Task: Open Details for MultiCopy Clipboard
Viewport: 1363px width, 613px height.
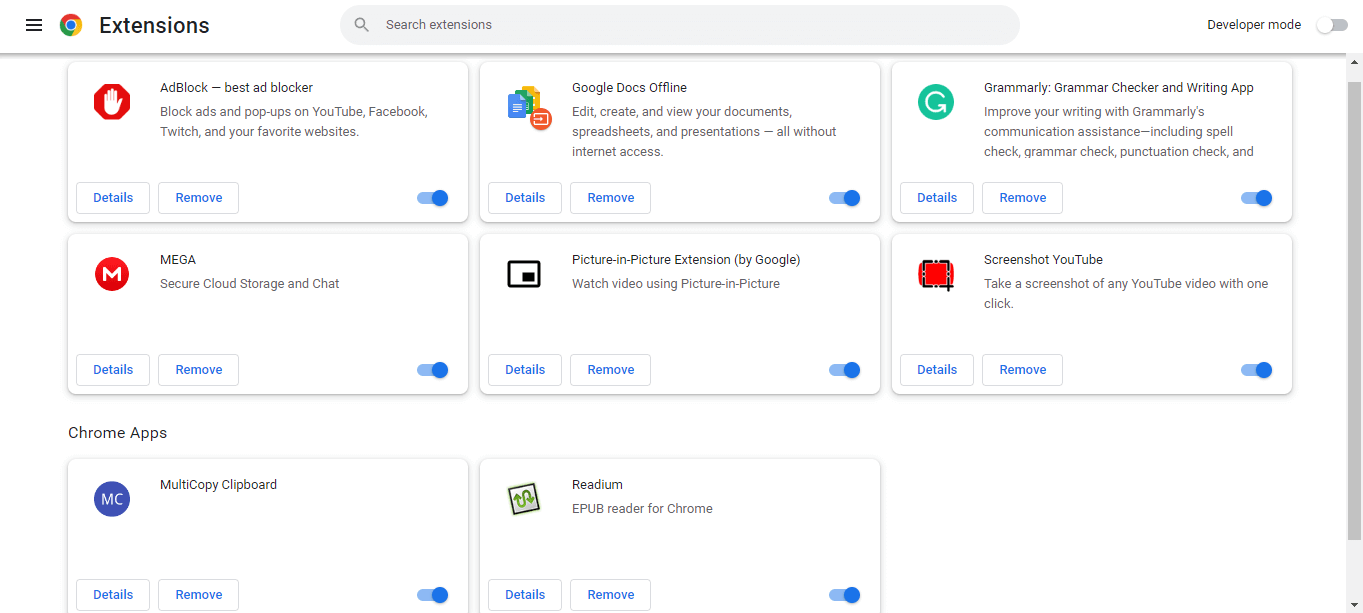Action: tap(113, 595)
